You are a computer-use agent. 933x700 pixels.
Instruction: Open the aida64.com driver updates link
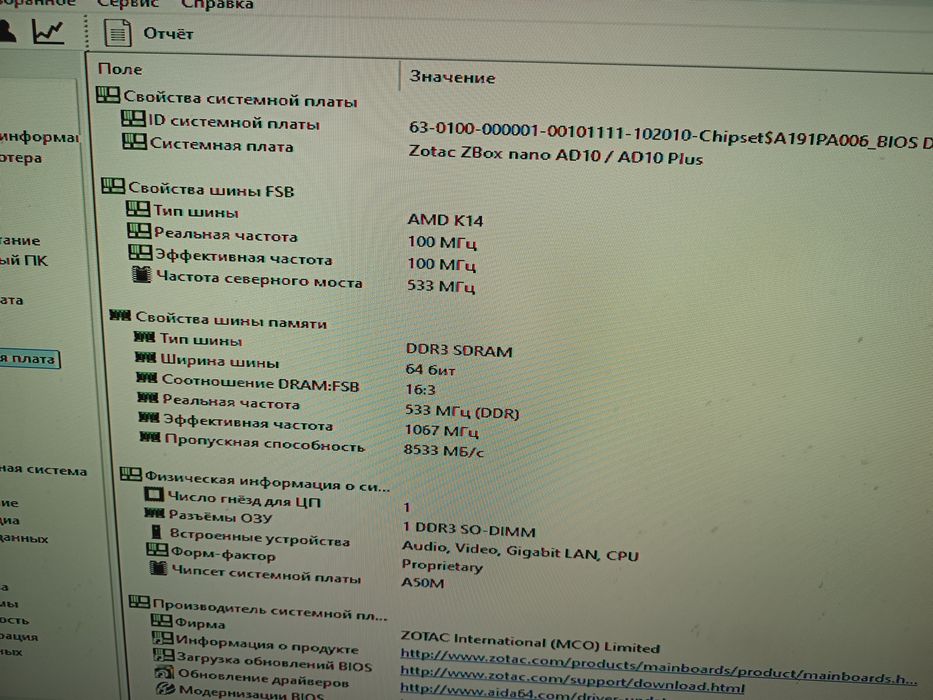533,693
